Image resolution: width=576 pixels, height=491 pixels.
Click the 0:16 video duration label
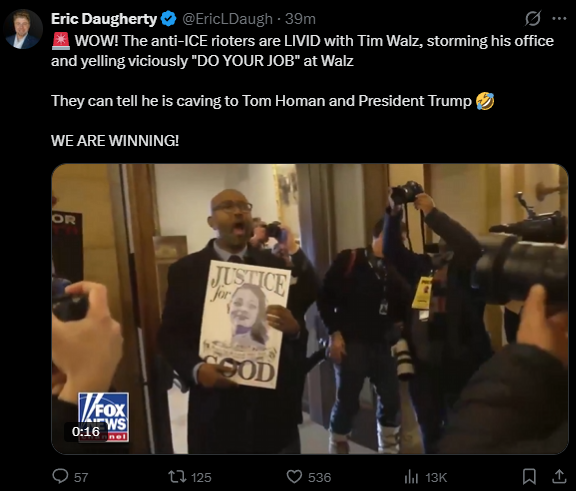tap(86, 431)
